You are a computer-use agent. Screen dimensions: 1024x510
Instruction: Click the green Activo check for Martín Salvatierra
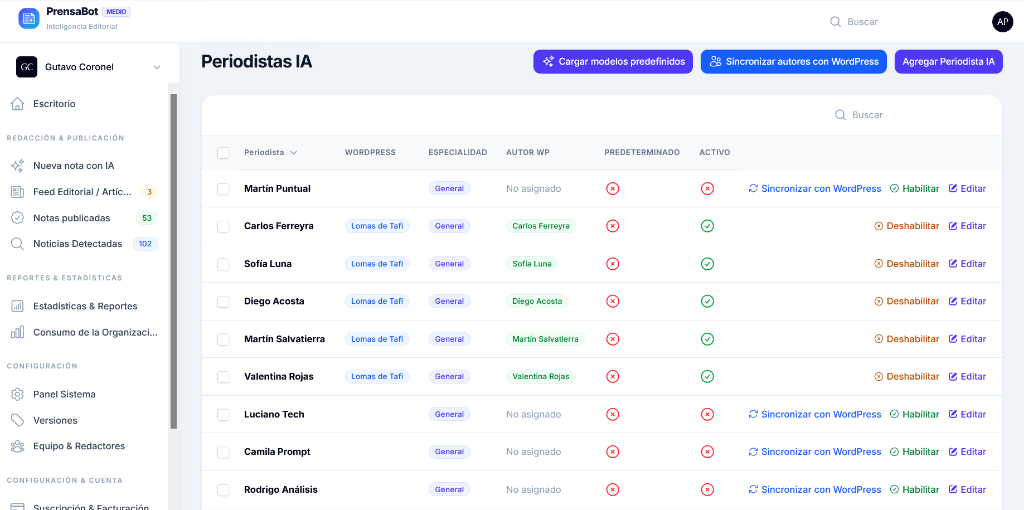click(x=707, y=339)
